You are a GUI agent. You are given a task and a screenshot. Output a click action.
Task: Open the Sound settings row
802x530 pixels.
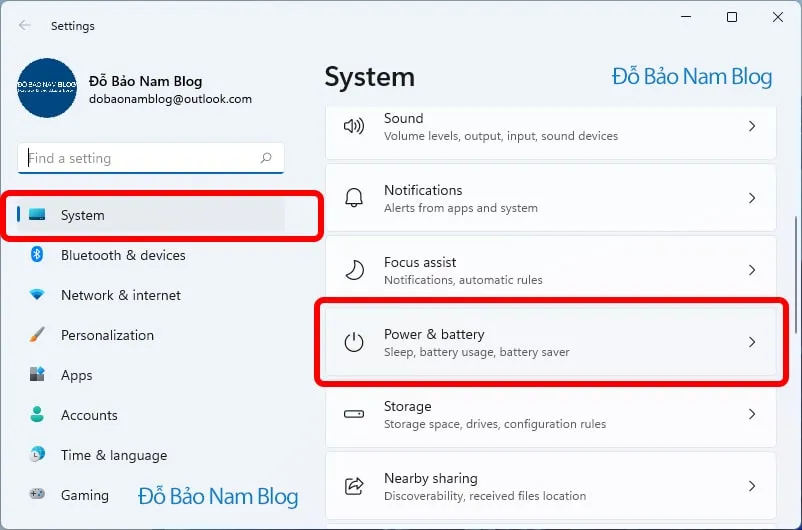coord(550,132)
